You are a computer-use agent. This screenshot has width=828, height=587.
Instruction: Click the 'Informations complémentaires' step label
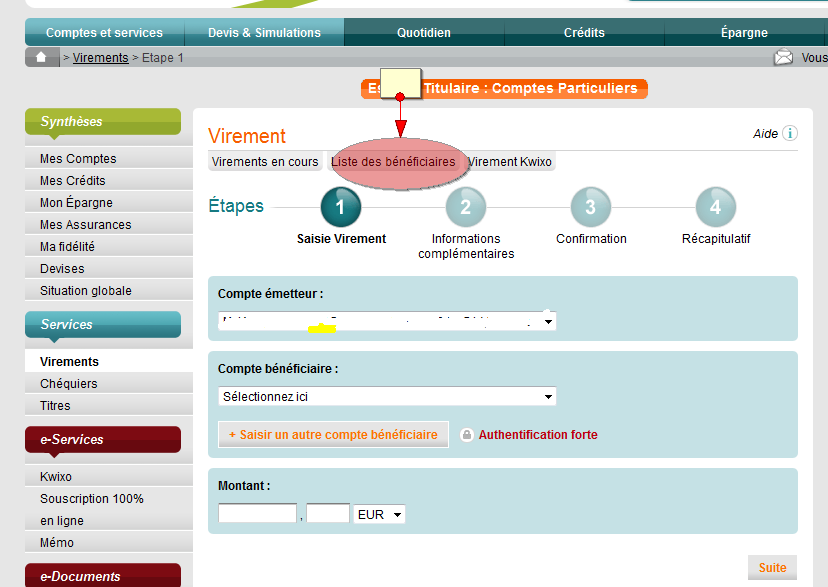pos(466,246)
